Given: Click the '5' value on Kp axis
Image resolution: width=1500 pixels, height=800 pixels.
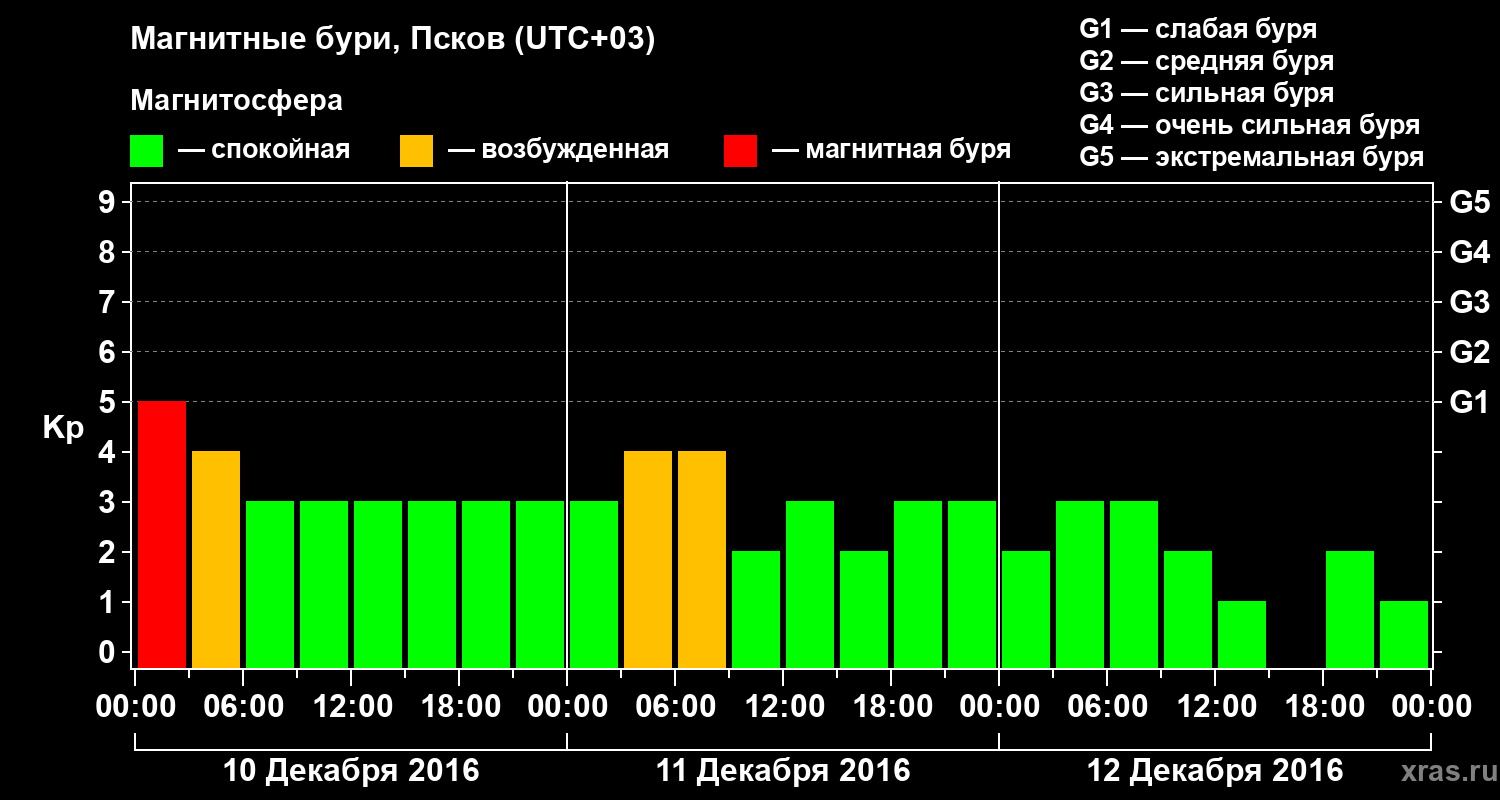Looking at the screenshot, I should tap(109, 402).
